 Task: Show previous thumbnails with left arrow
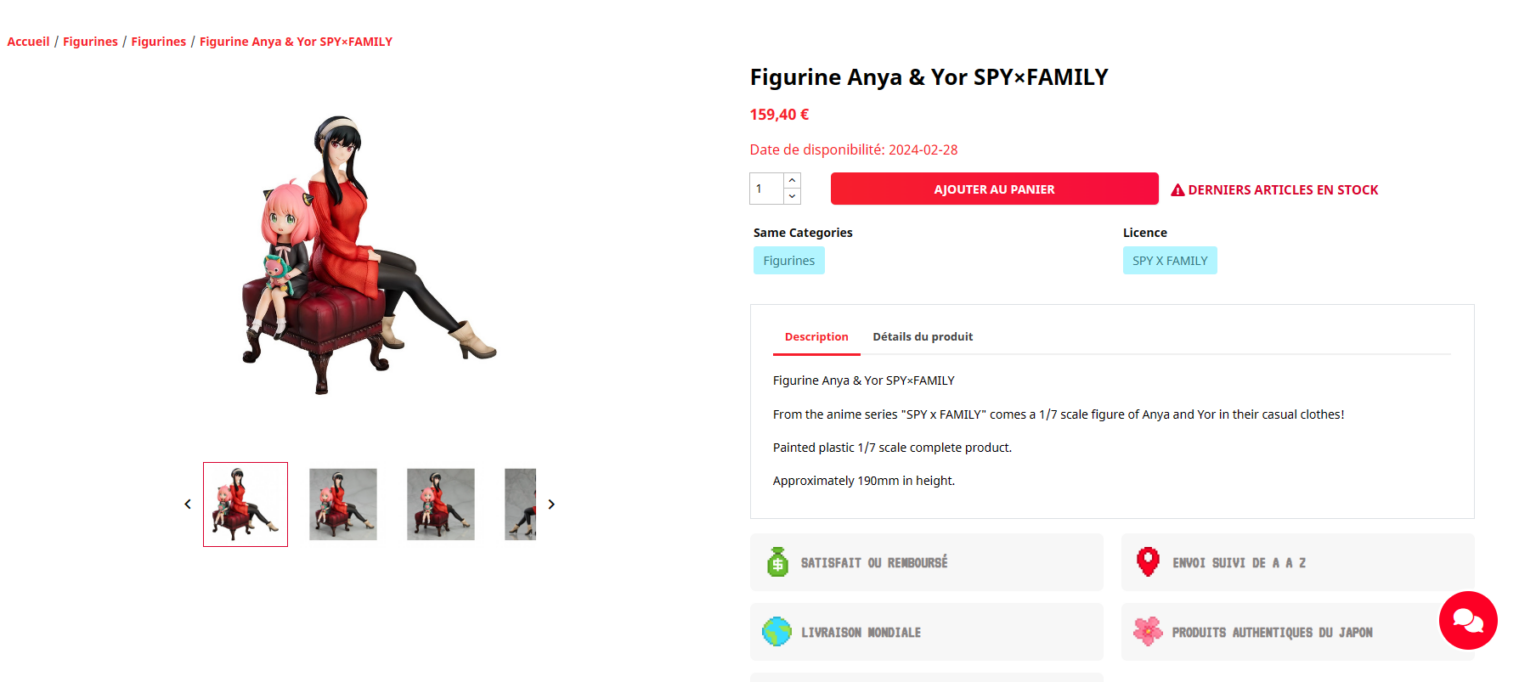[187, 504]
